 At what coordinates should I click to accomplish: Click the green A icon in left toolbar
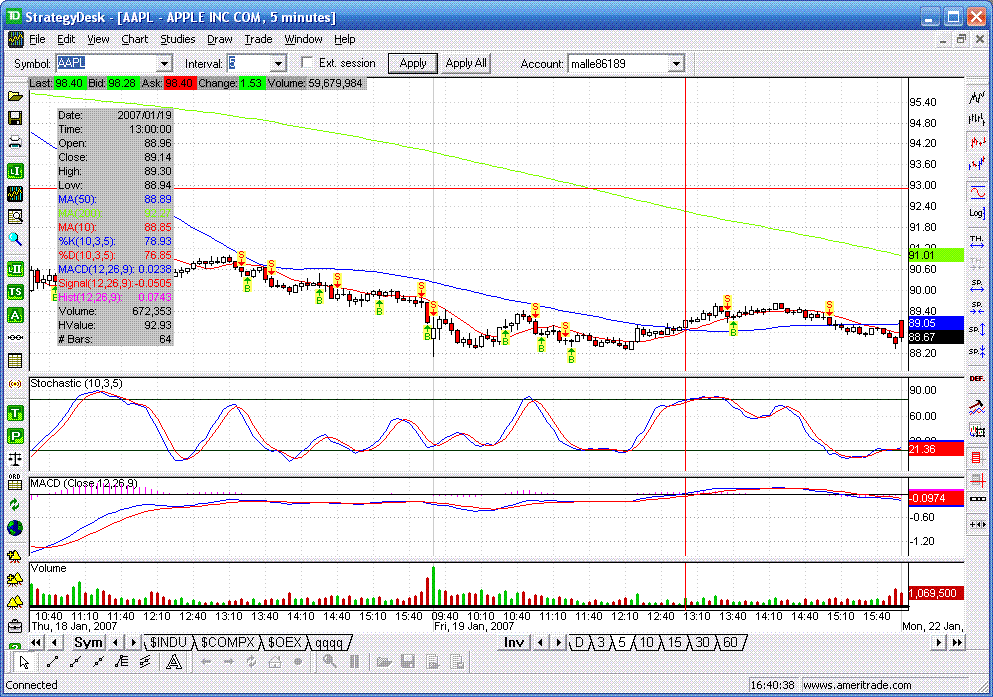point(15,315)
